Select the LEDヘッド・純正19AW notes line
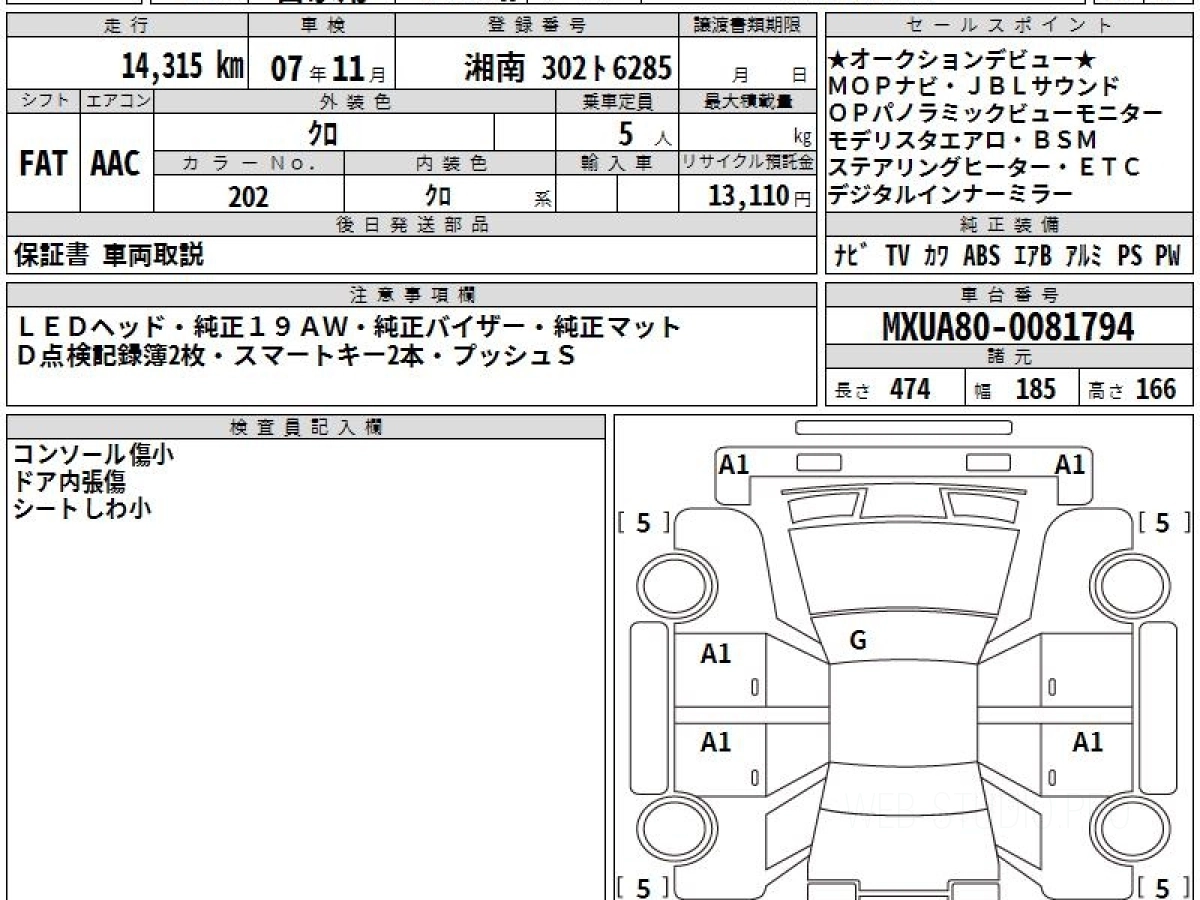The width and height of the screenshot is (1200, 900). tap(349, 326)
